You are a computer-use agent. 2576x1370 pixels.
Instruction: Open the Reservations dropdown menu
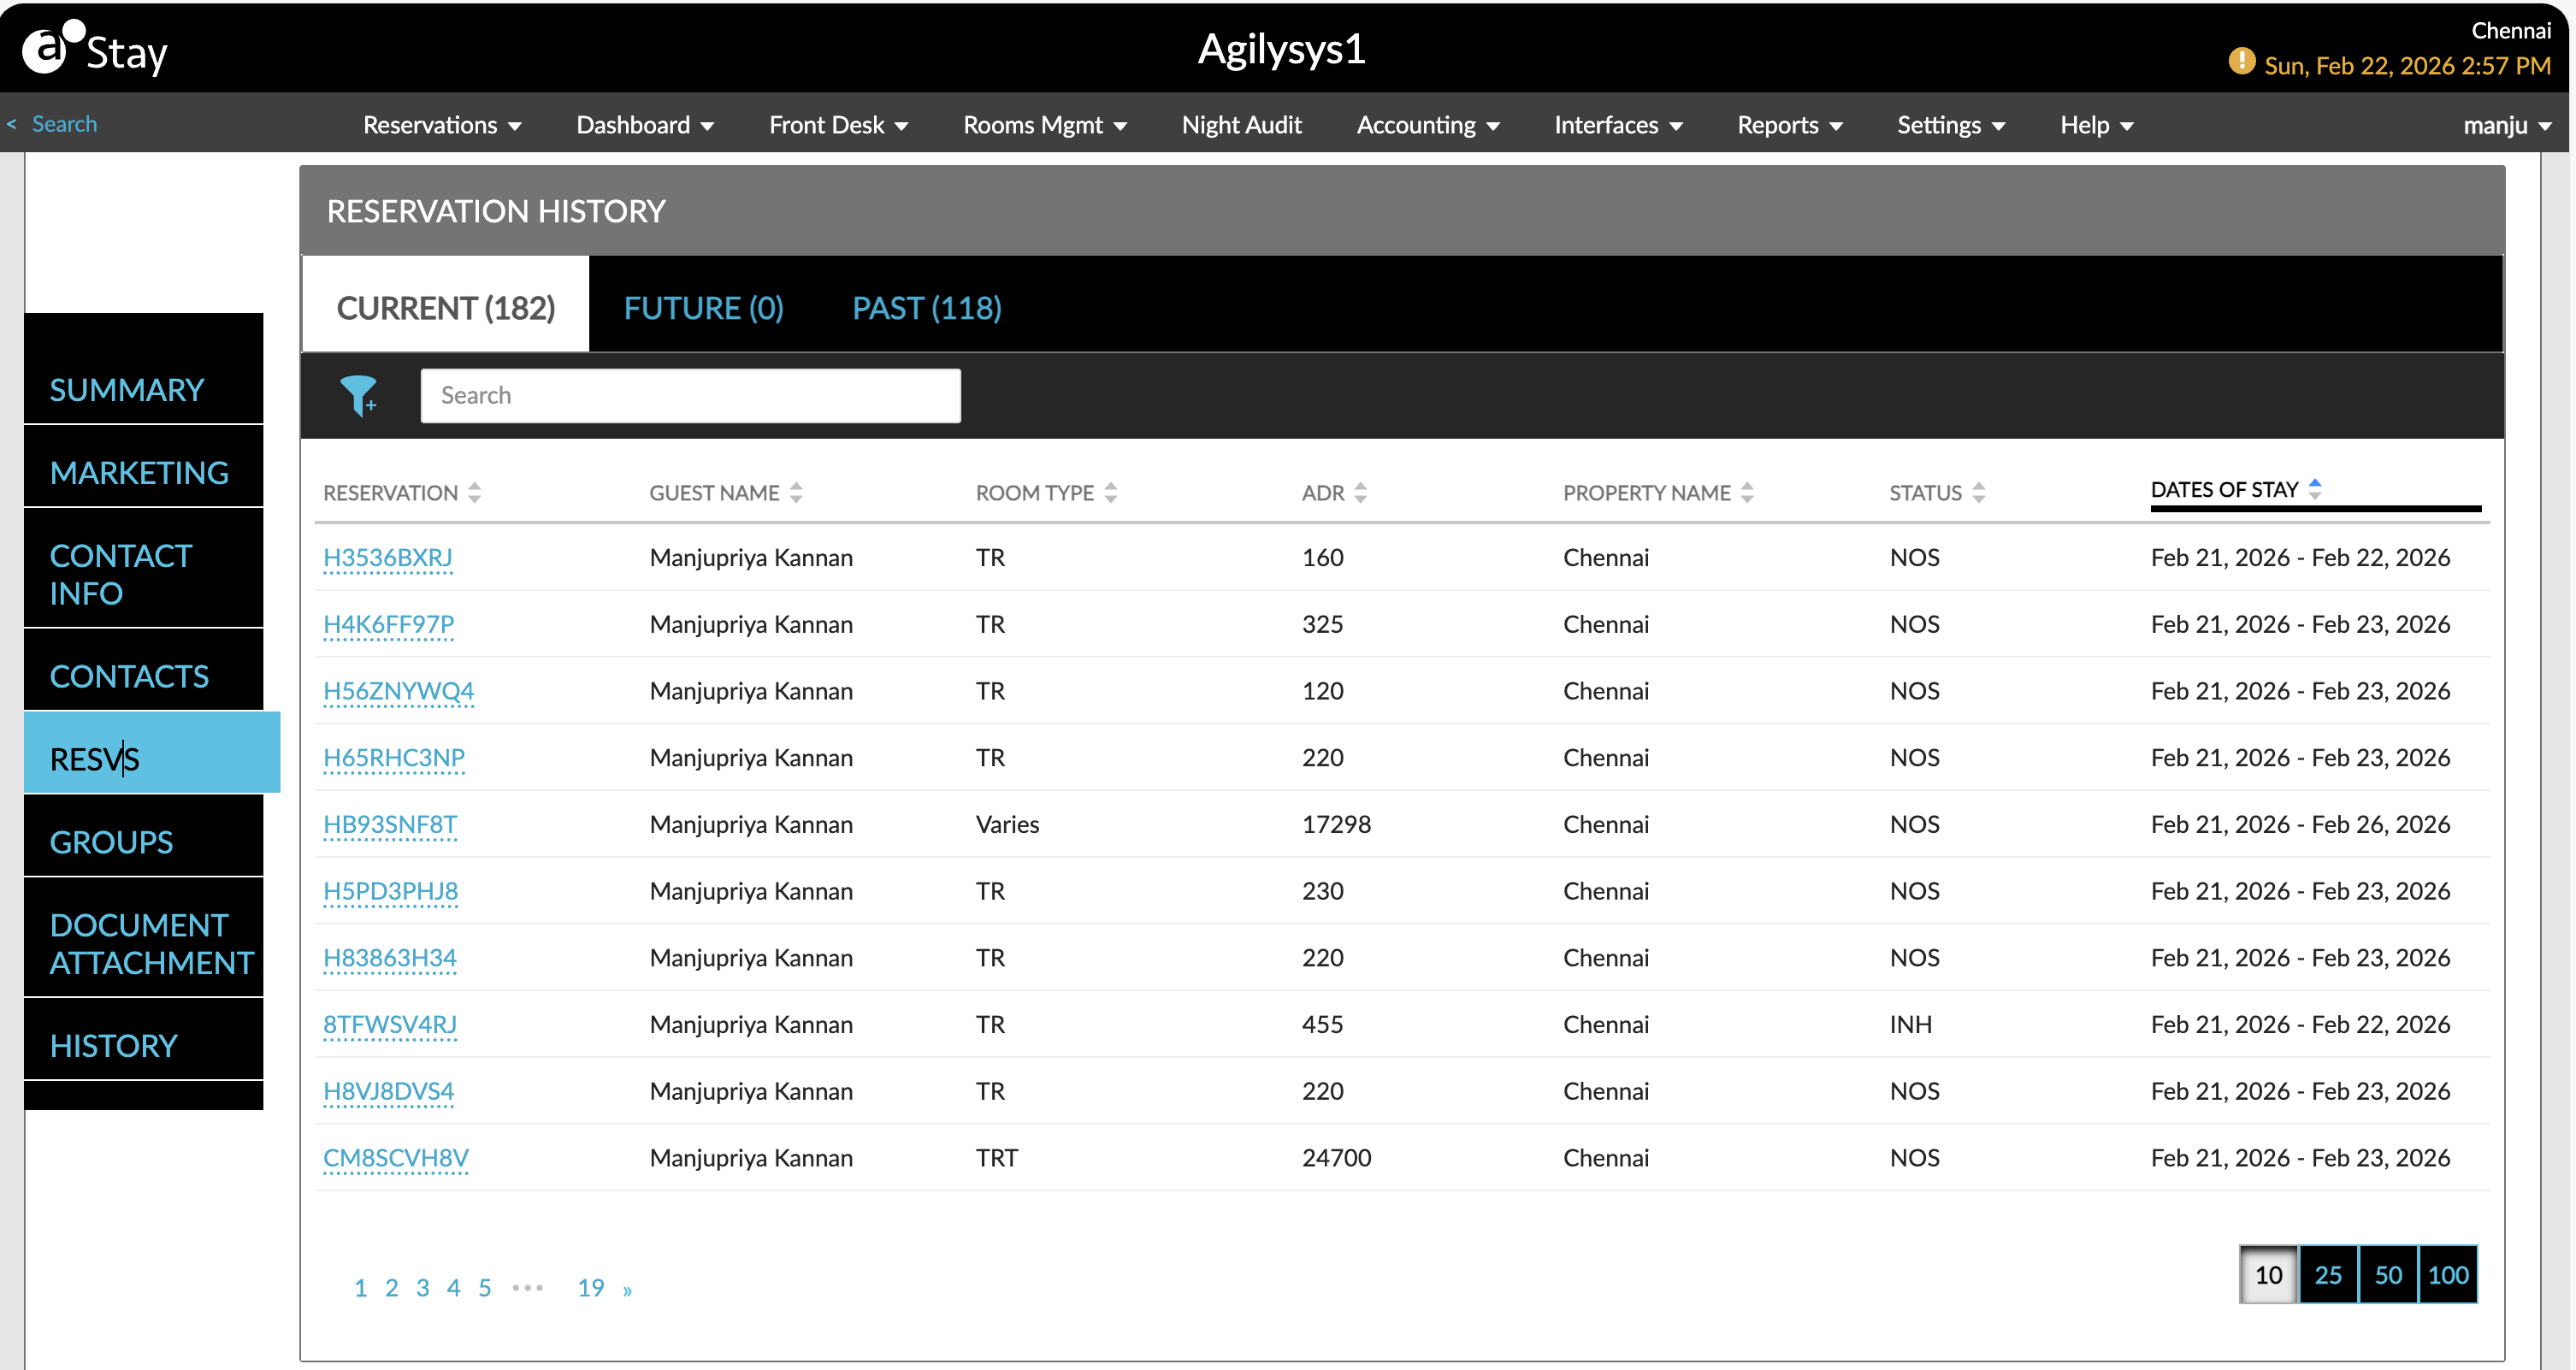pos(442,125)
